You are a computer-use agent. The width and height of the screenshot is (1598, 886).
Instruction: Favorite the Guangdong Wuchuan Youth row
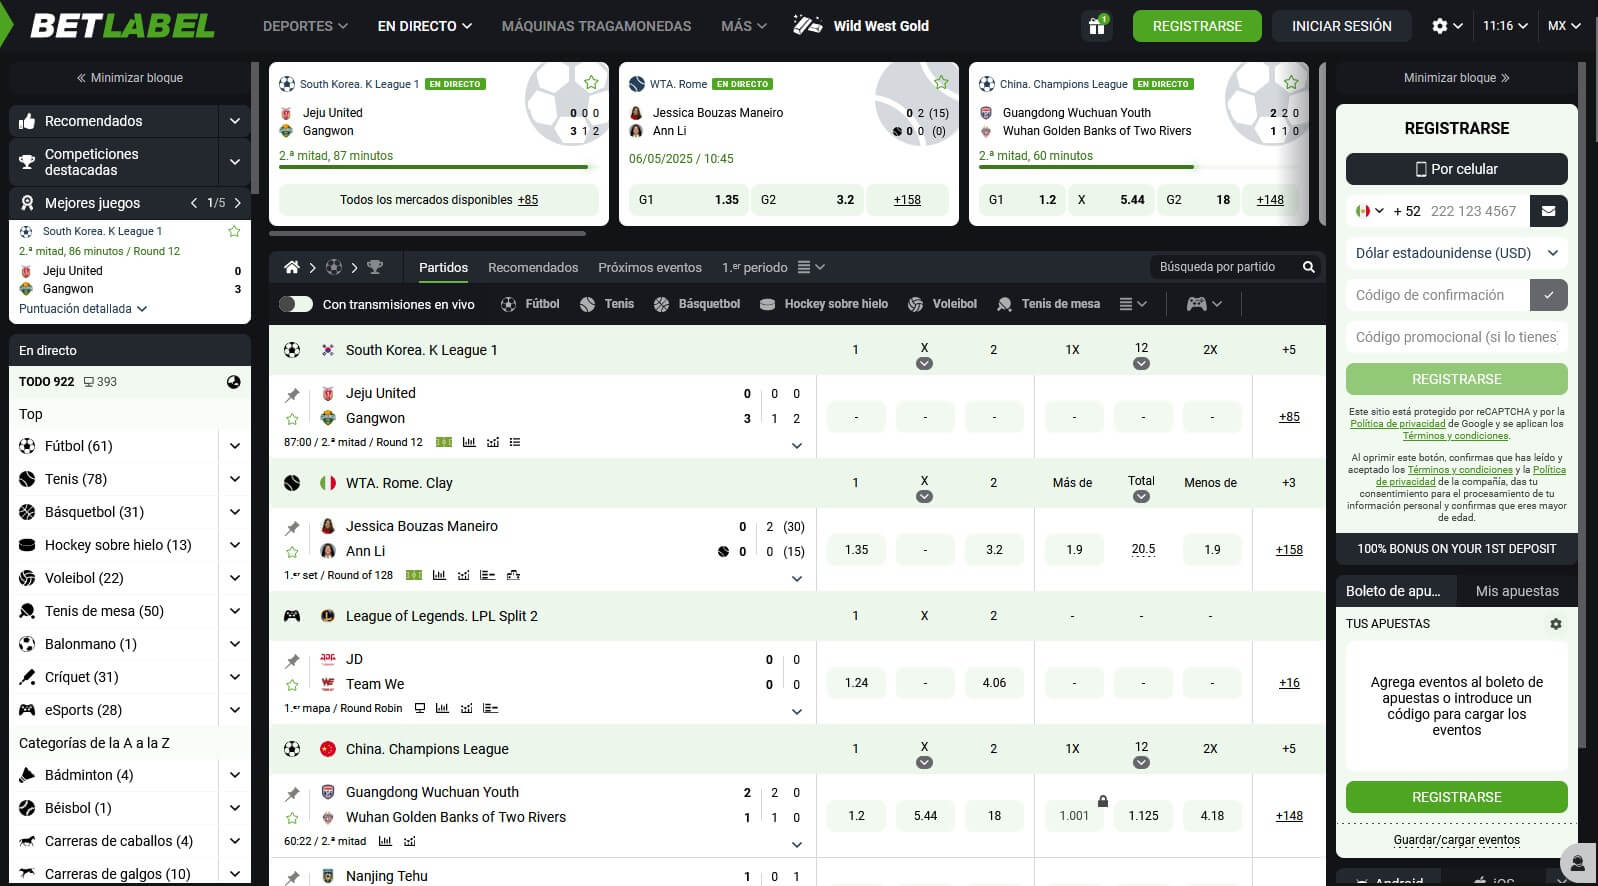pos(292,818)
